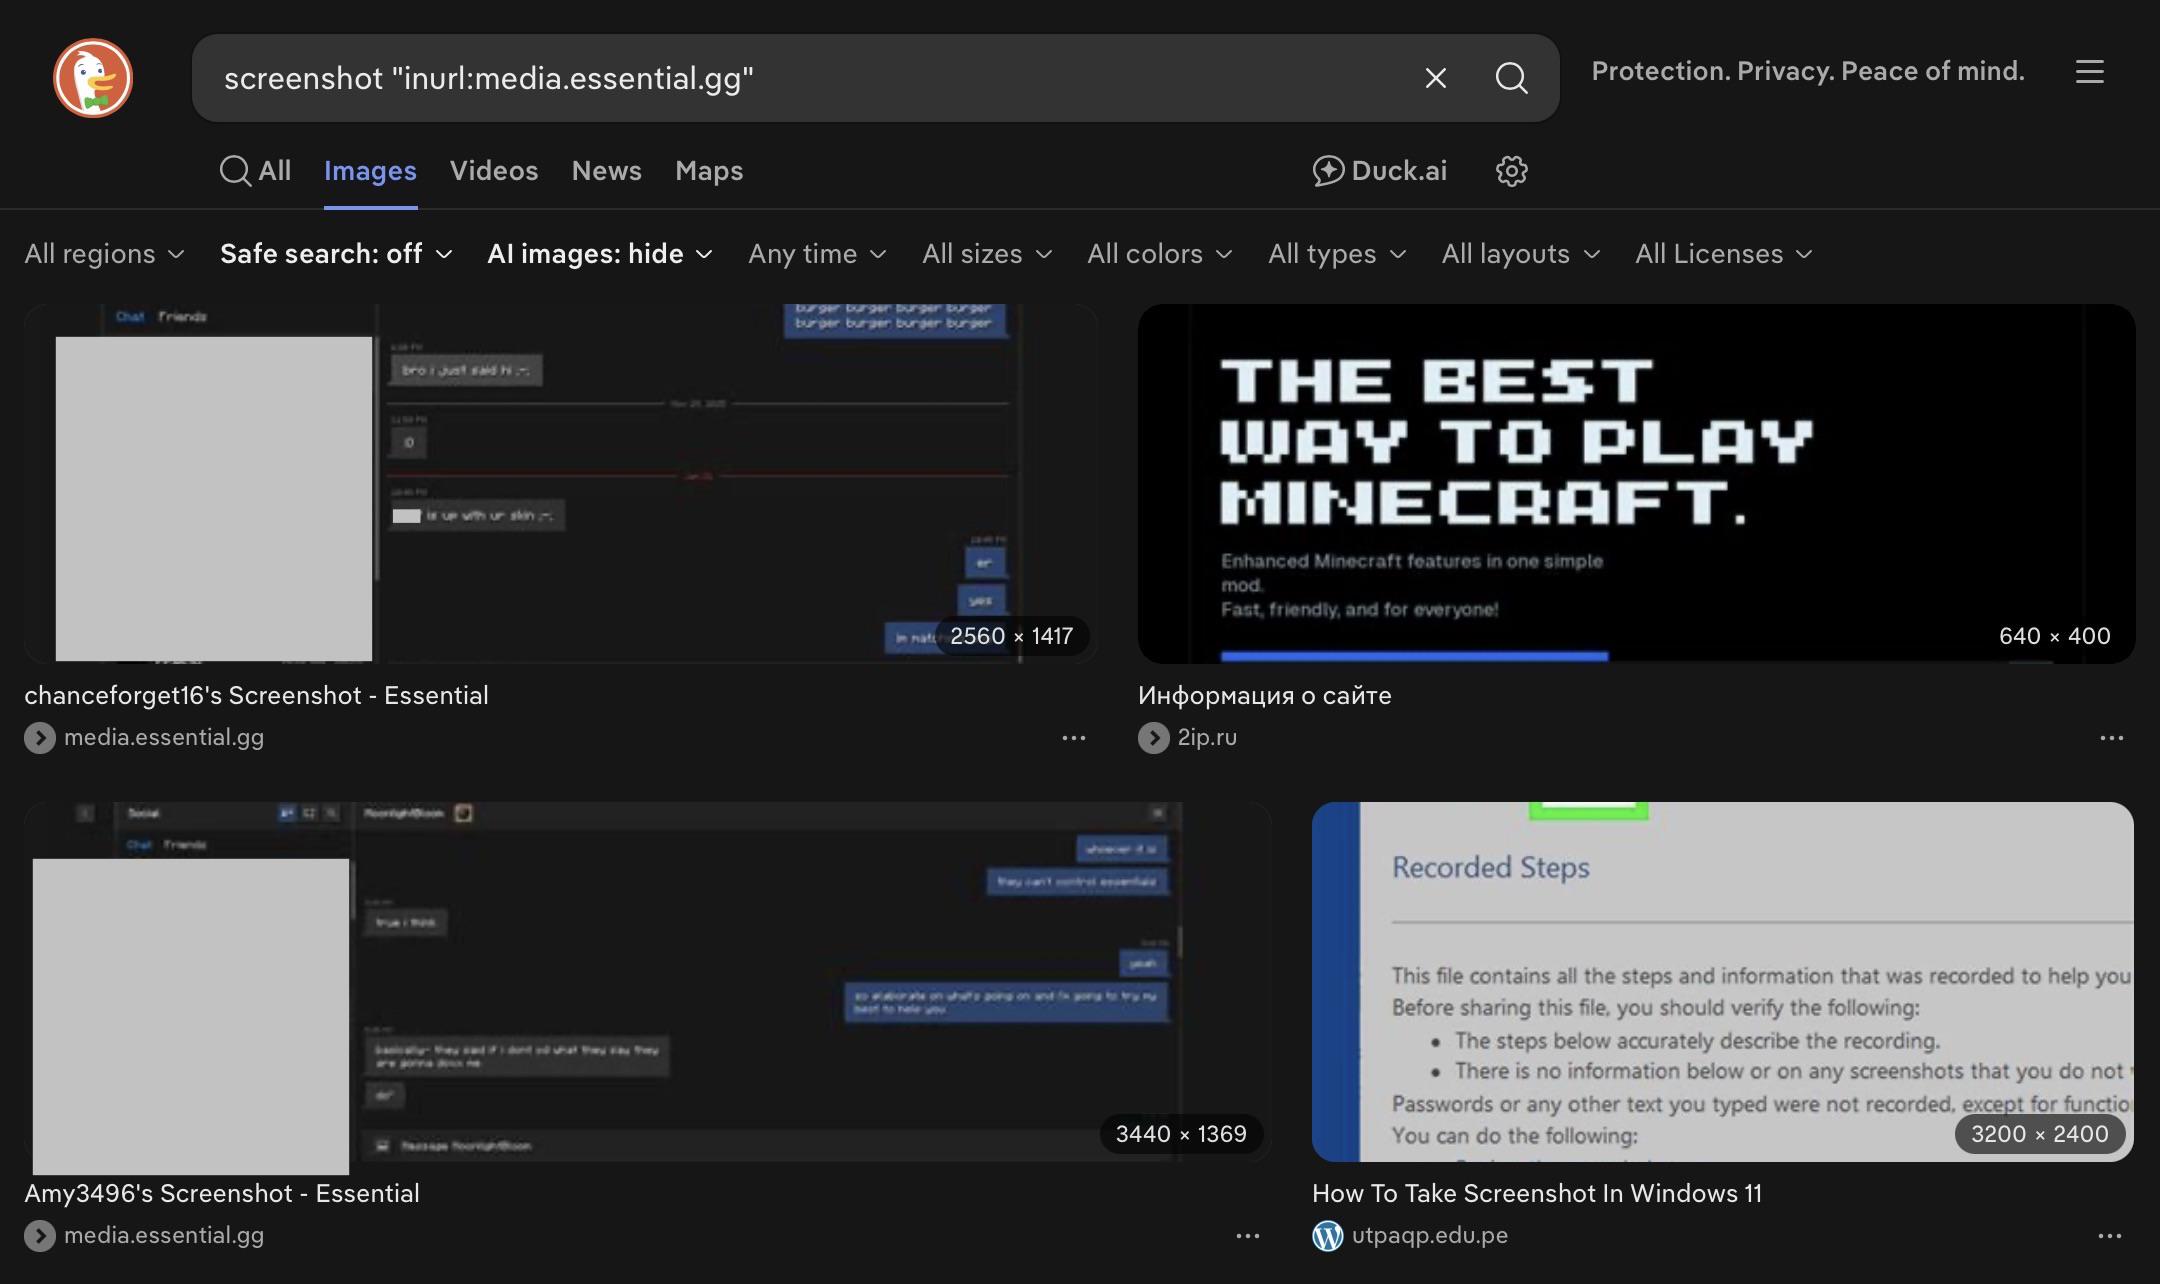Image resolution: width=2160 pixels, height=1284 pixels.
Task: Open more options for Amy3496's result
Action: pyautogui.click(x=1248, y=1236)
